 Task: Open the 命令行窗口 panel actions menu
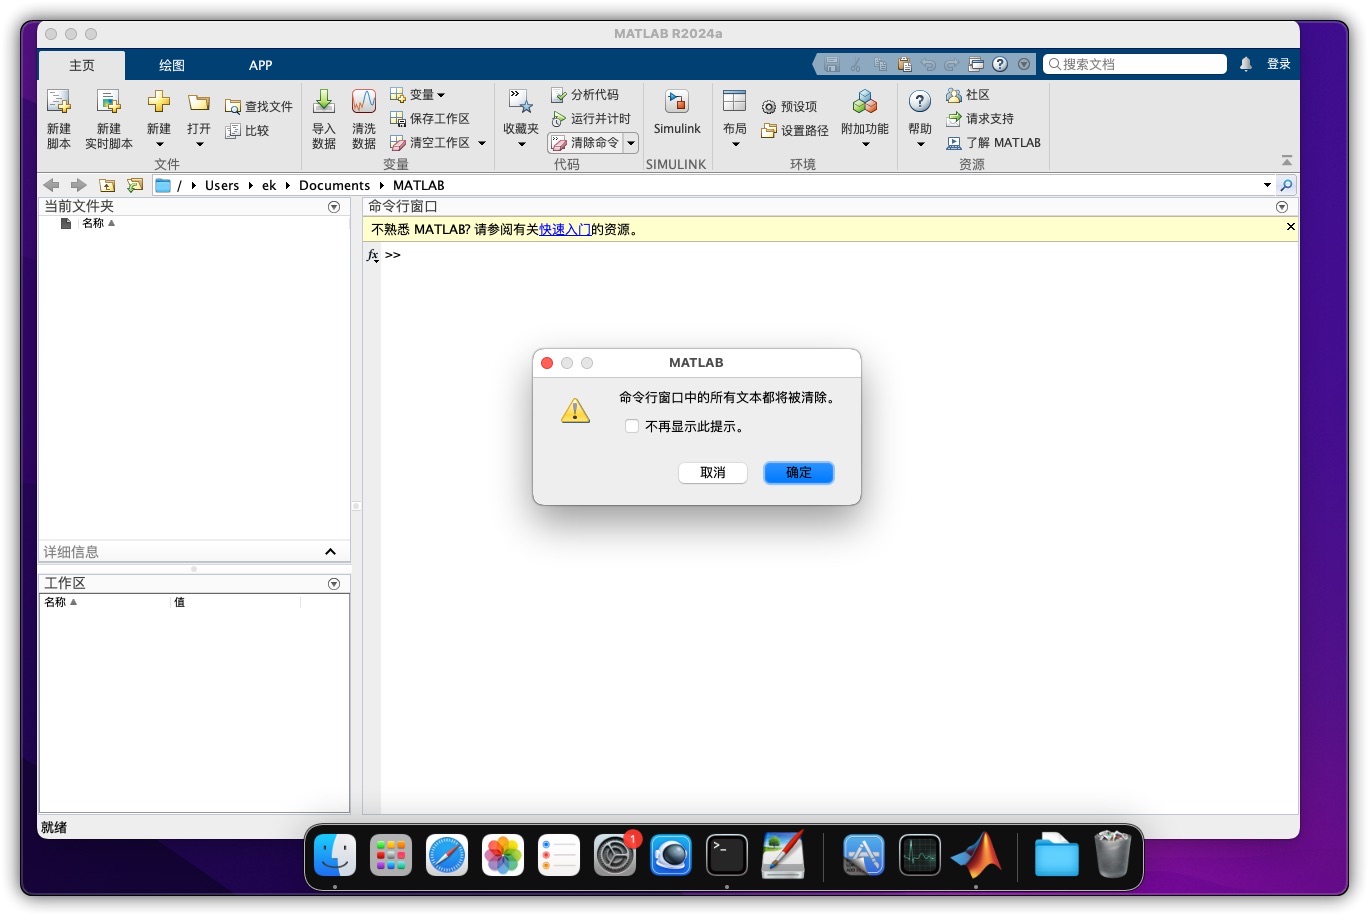coord(1282,207)
